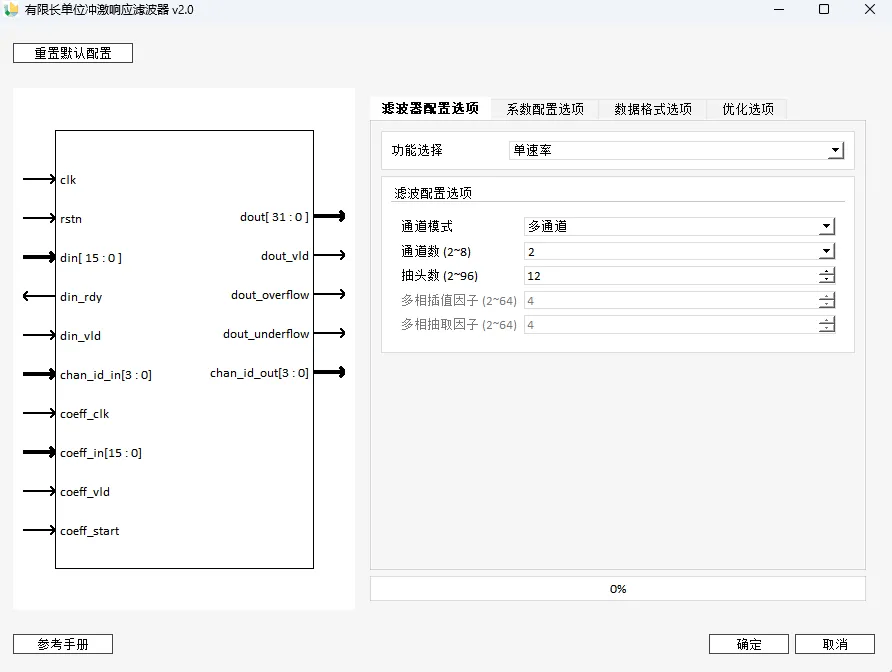Cancel with the 取消 button
Image resolution: width=892 pixels, height=672 pixels.
pyautogui.click(x=835, y=644)
